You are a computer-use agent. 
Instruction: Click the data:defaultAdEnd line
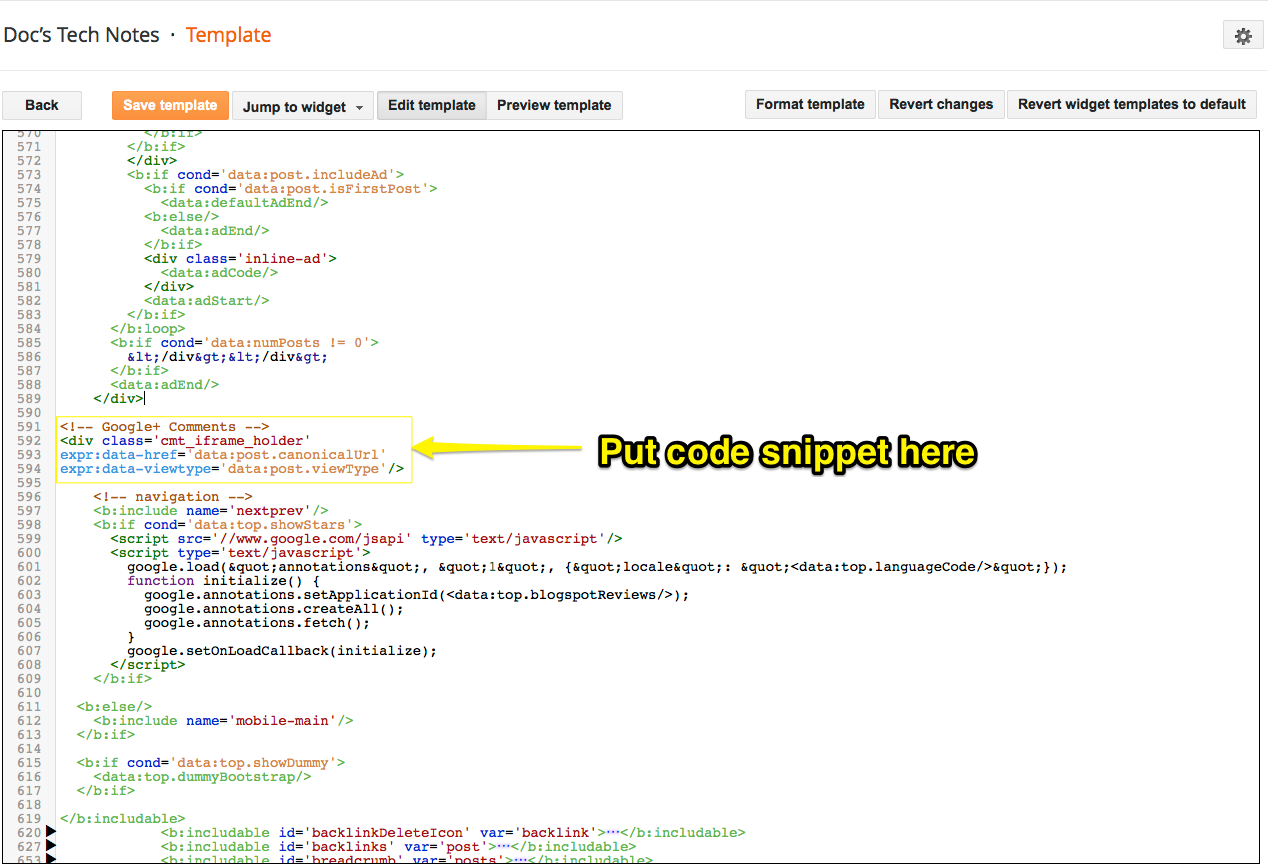click(244, 202)
